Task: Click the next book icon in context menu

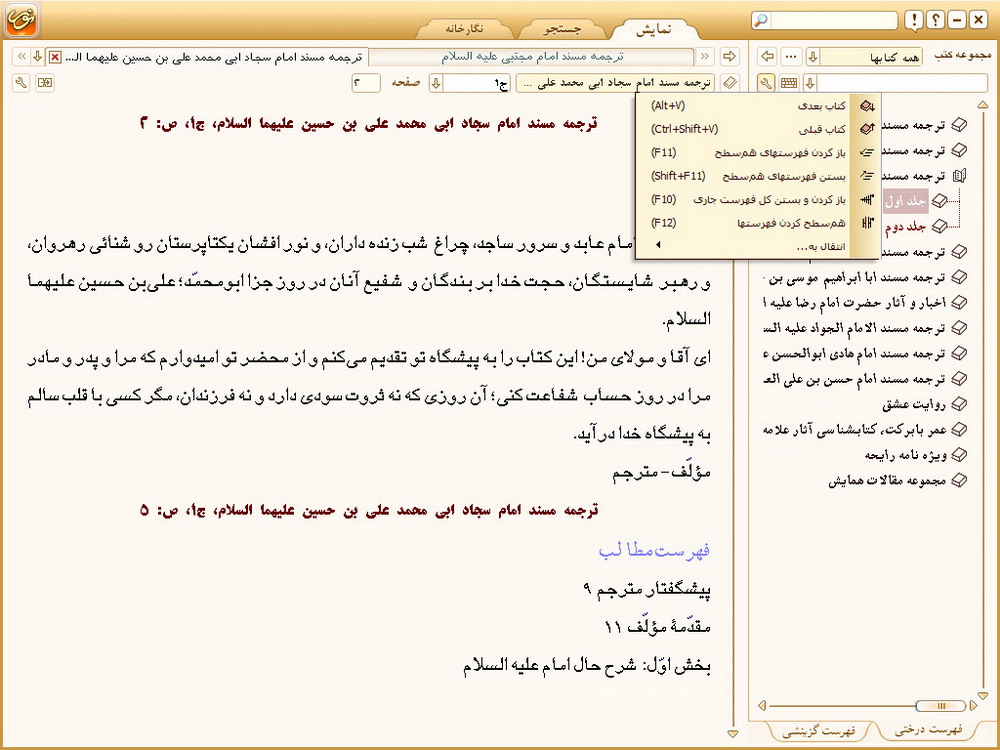Action: pos(867,106)
